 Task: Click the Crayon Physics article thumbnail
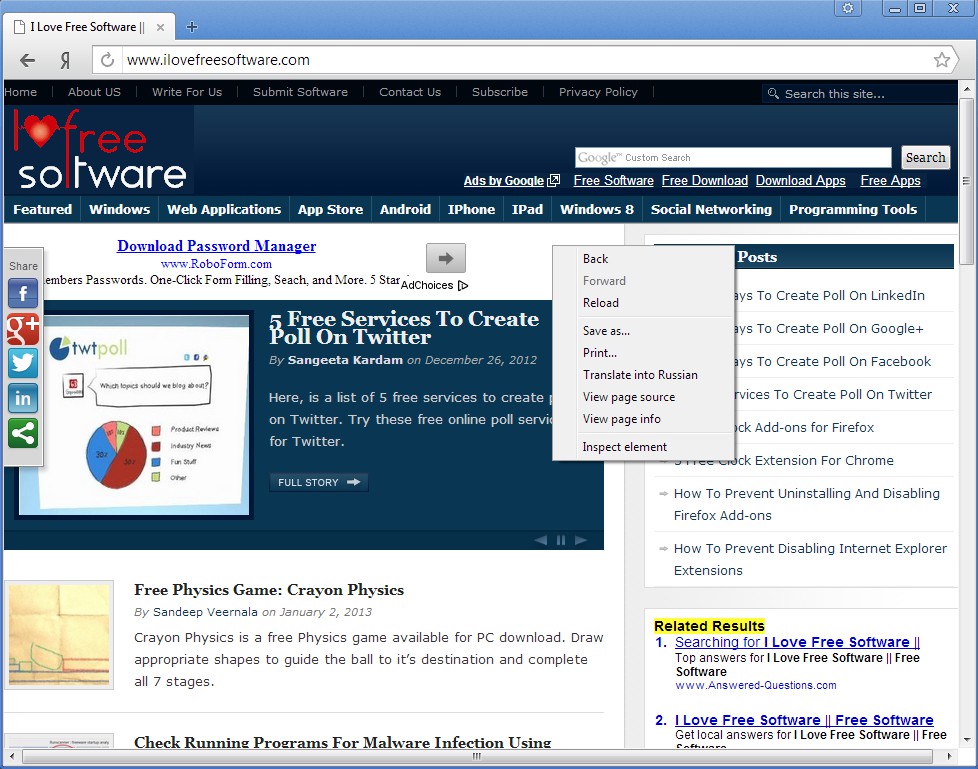pyautogui.click(x=59, y=635)
